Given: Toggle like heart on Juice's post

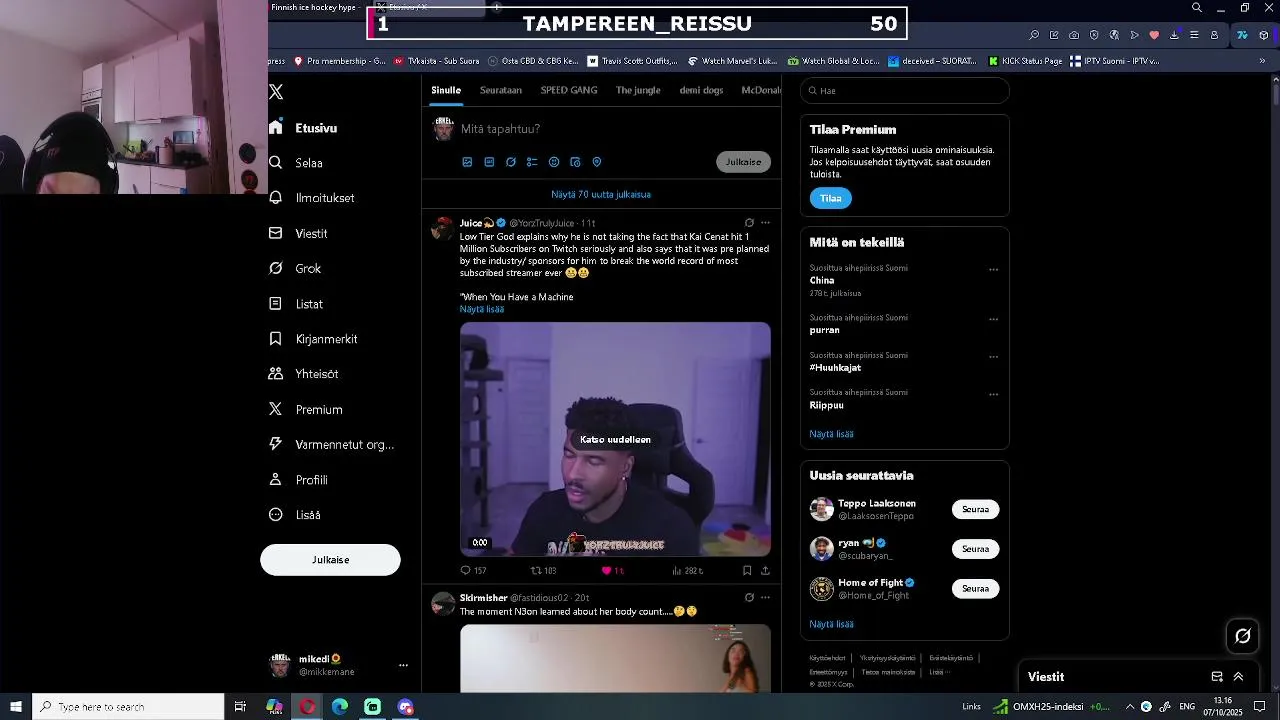Looking at the screenshot, I should point(606,570).
